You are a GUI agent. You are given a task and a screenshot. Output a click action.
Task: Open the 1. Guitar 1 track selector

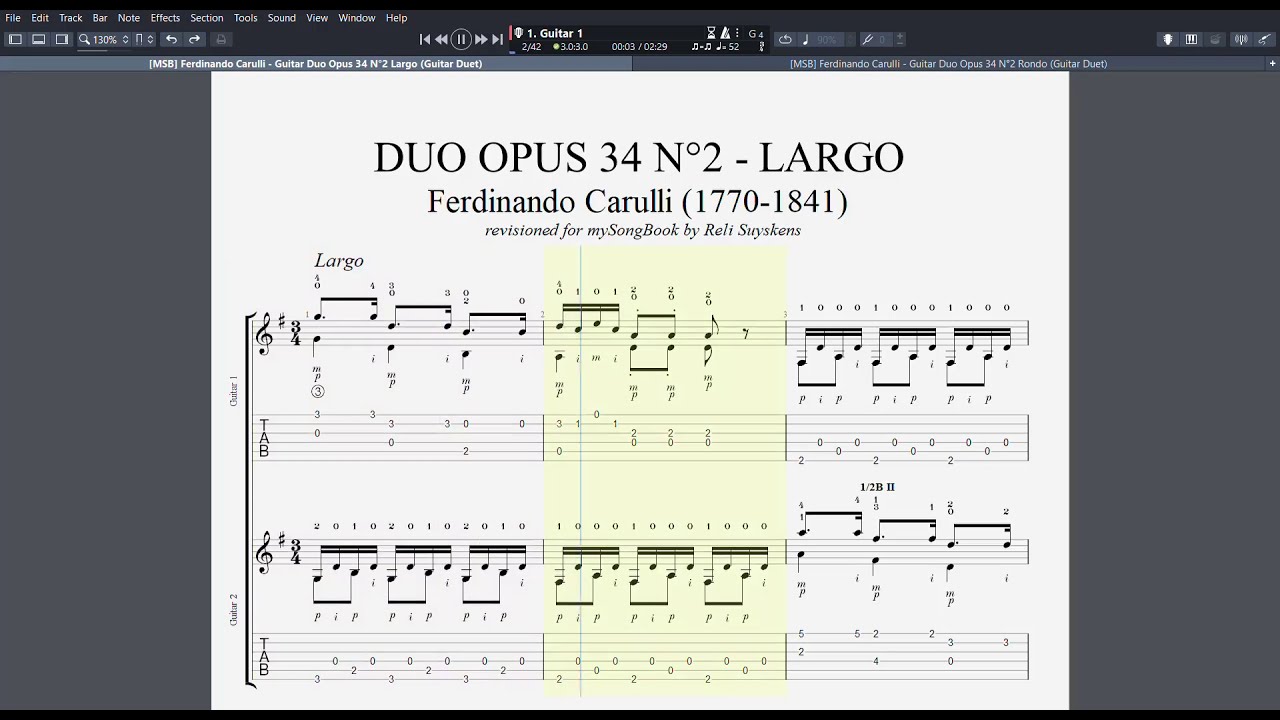tap(555, 33)
